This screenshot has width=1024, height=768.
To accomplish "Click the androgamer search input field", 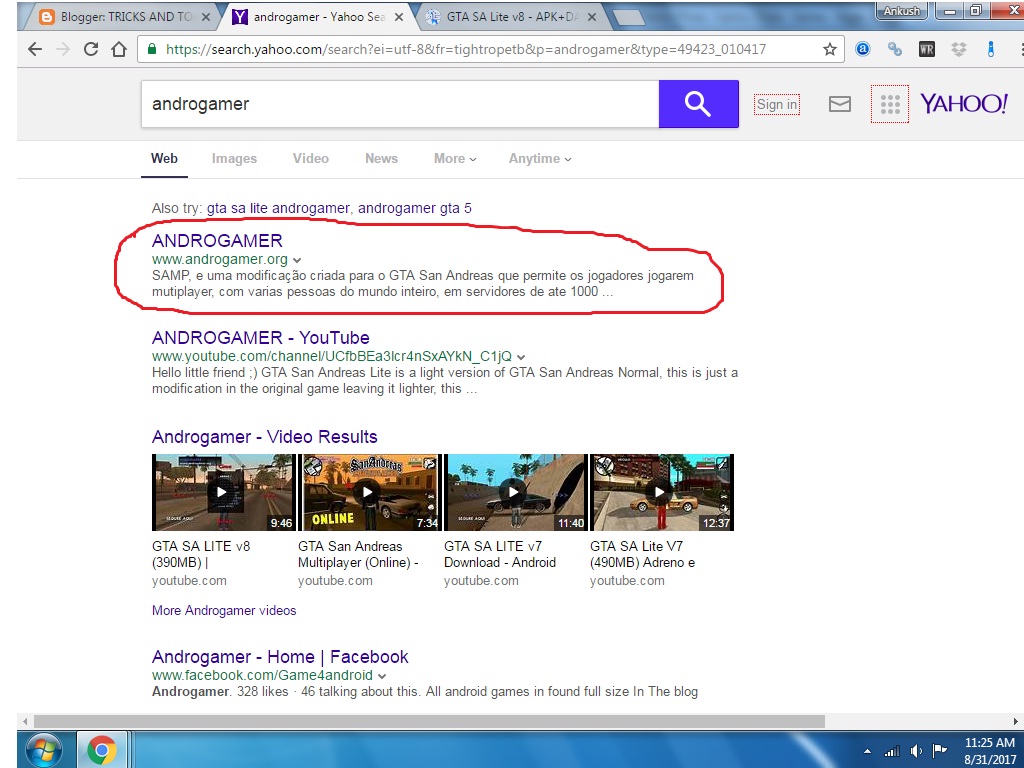I will point(400,104).
